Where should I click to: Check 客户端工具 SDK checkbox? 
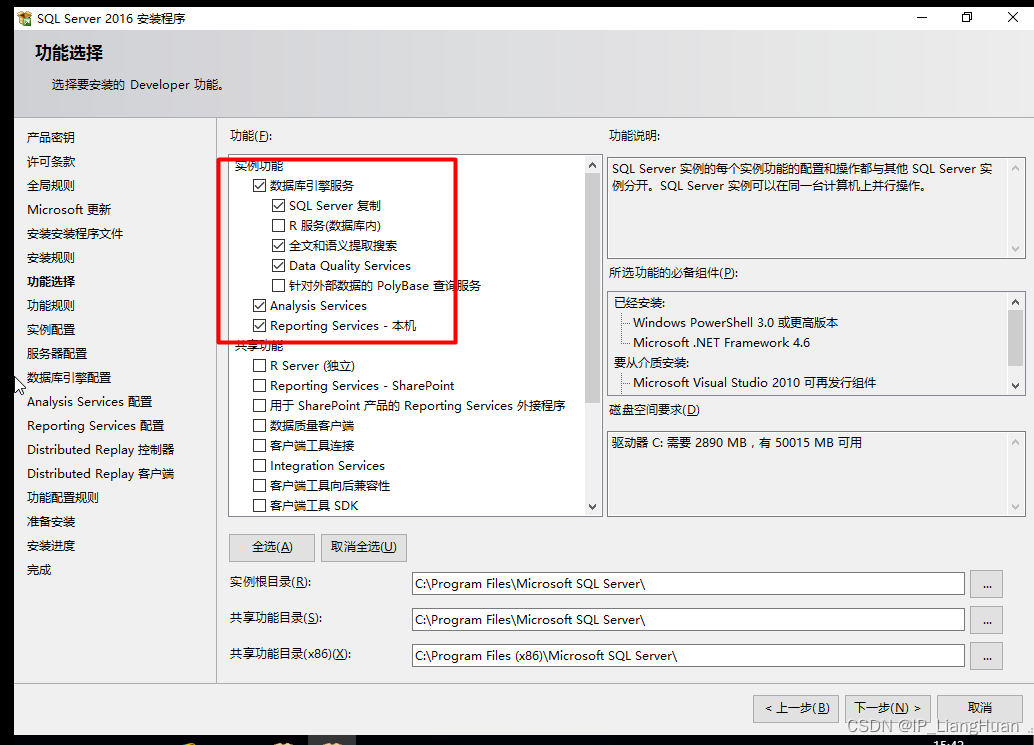coord(259,506)
